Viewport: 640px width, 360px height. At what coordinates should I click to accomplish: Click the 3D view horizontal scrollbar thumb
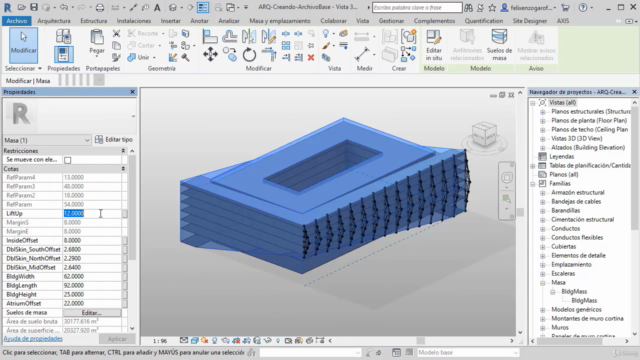pos(421,340)
